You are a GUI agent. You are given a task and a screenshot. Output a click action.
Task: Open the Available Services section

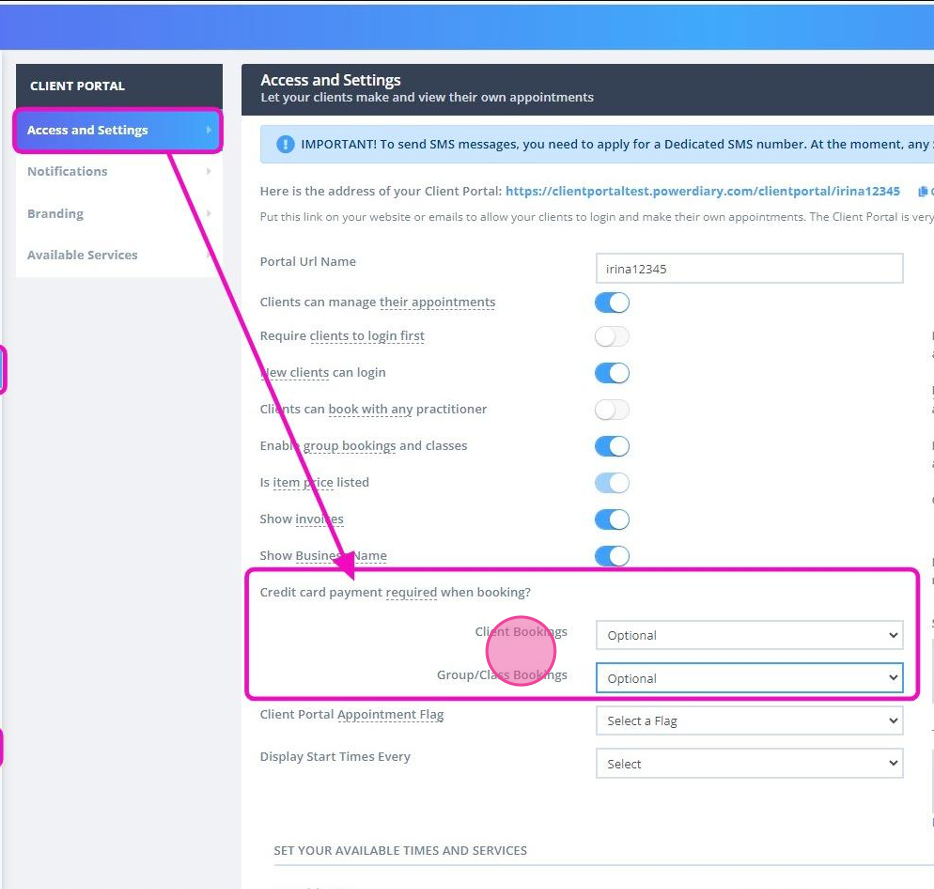tap(82, 255)
